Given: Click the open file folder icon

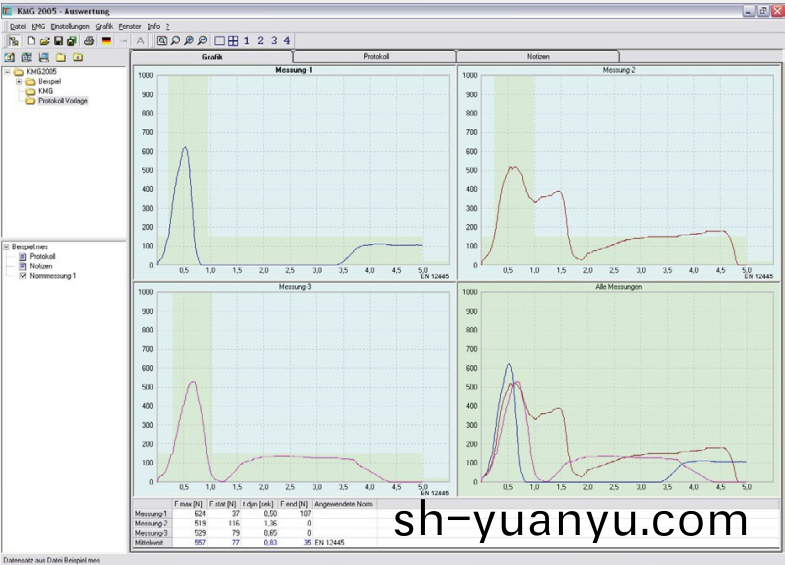Looking at the screenshot, I should 44,41.
